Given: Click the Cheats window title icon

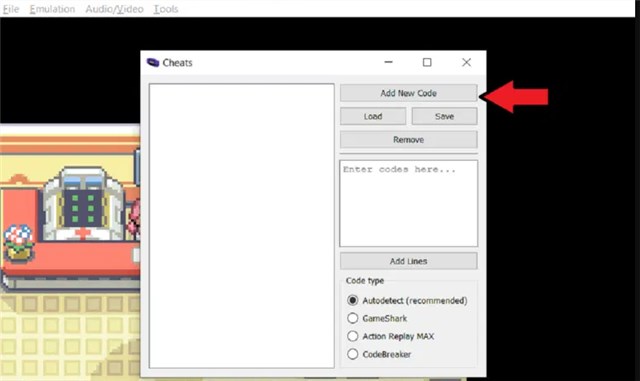Looking at the screenshot, I should pyautogui.click(x=153, y=62).
